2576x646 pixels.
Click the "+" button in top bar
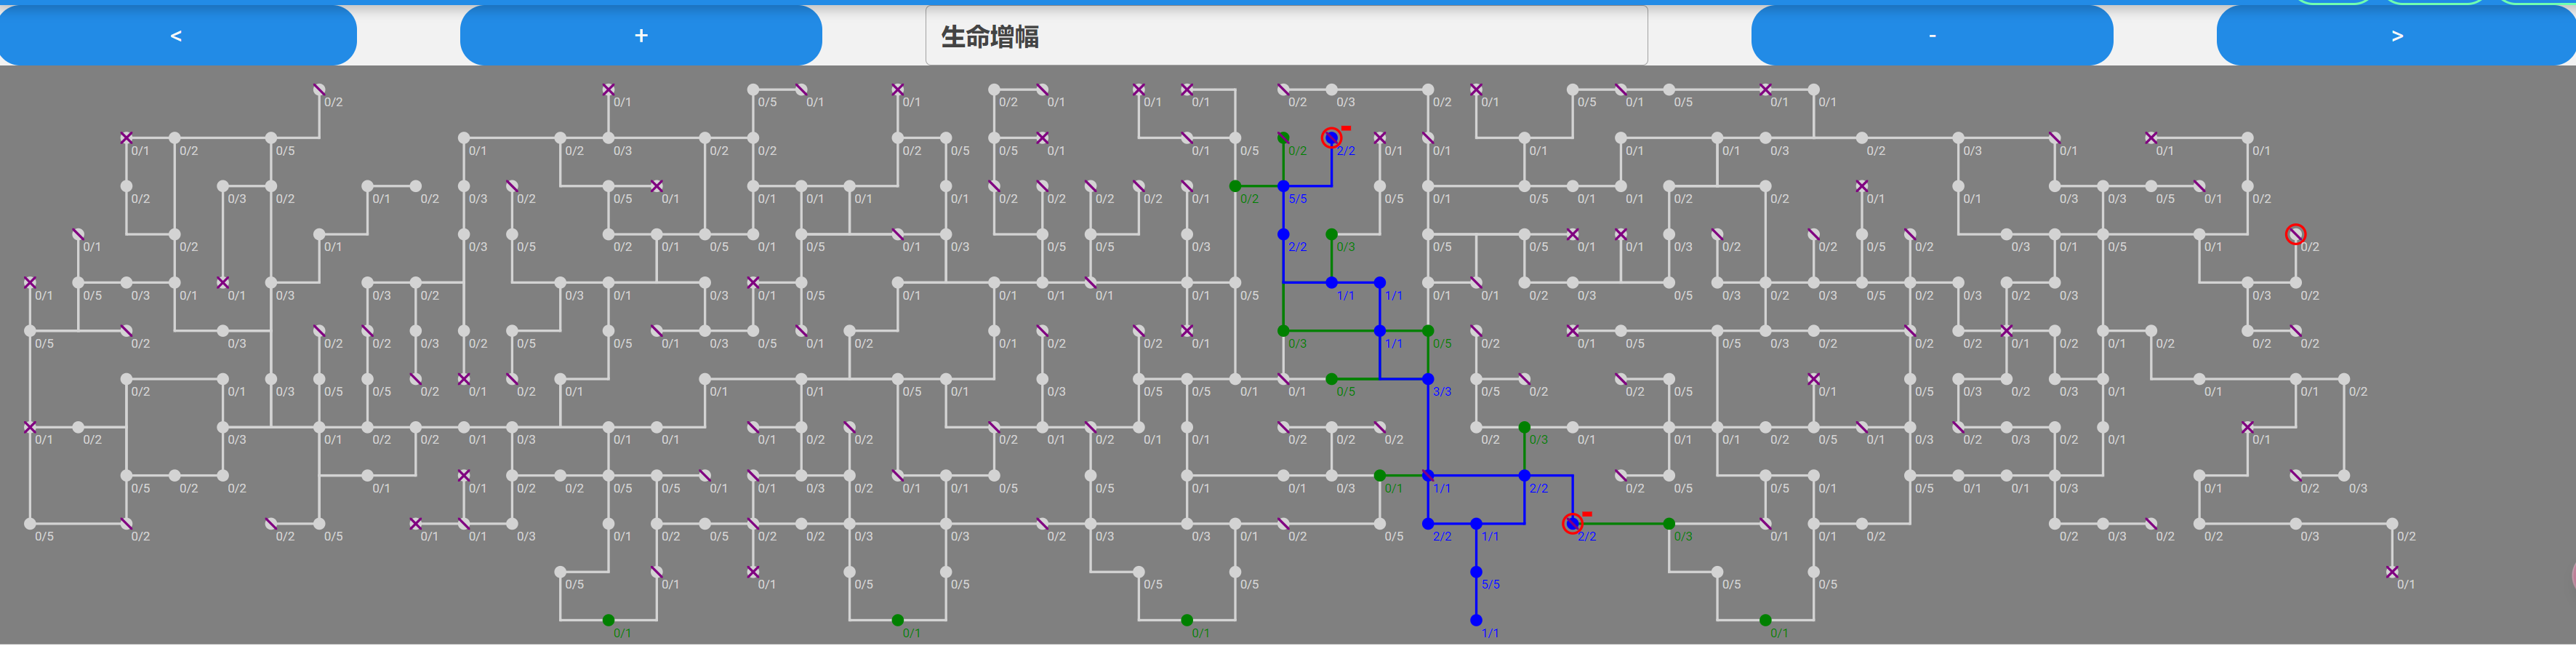click(x=641, y=35)
